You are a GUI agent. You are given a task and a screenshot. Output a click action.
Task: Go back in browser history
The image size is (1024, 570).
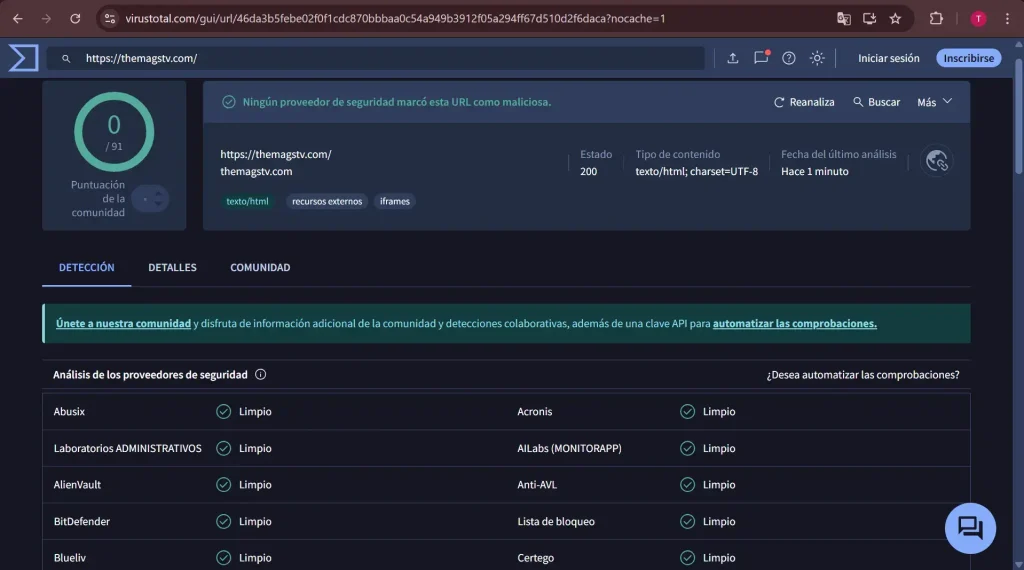(x=18, y=19)
